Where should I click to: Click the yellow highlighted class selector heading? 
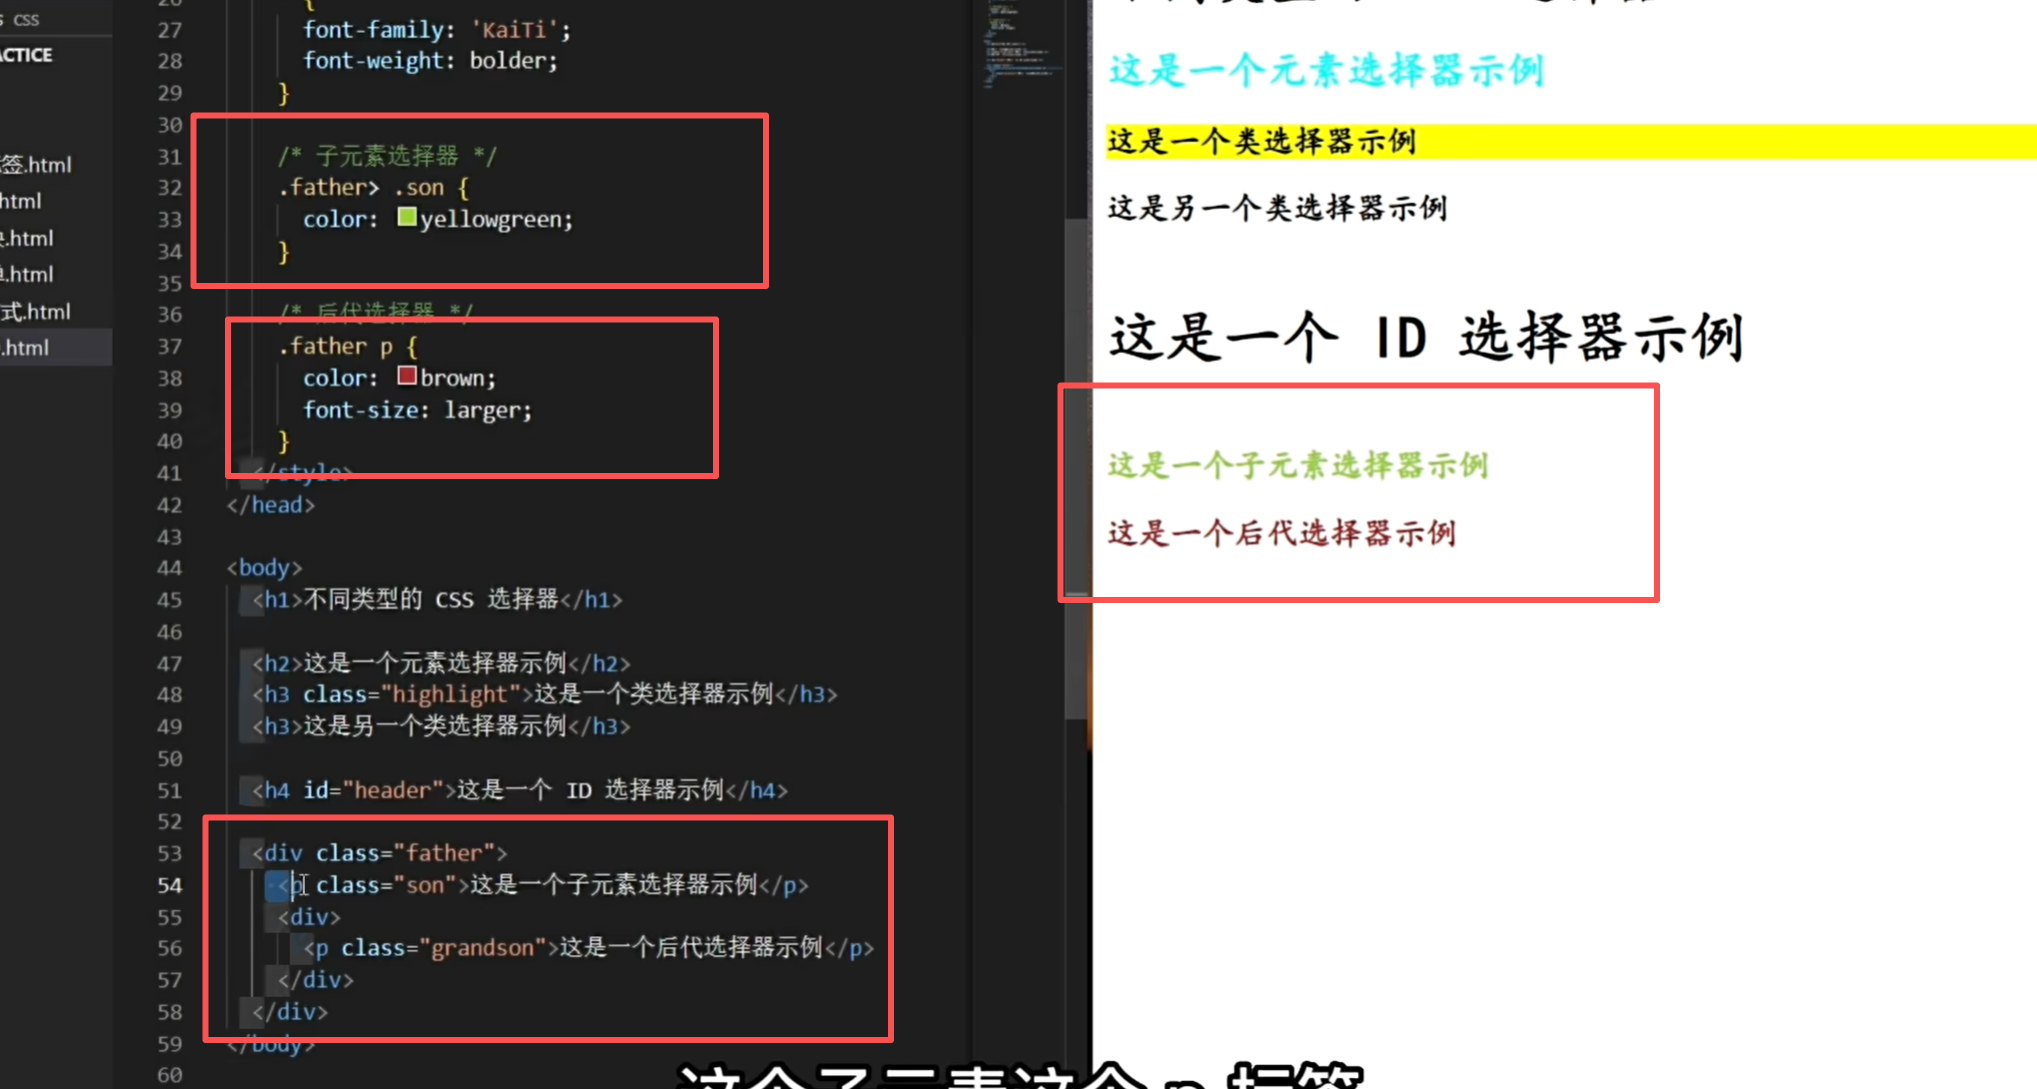point(1262,142)
